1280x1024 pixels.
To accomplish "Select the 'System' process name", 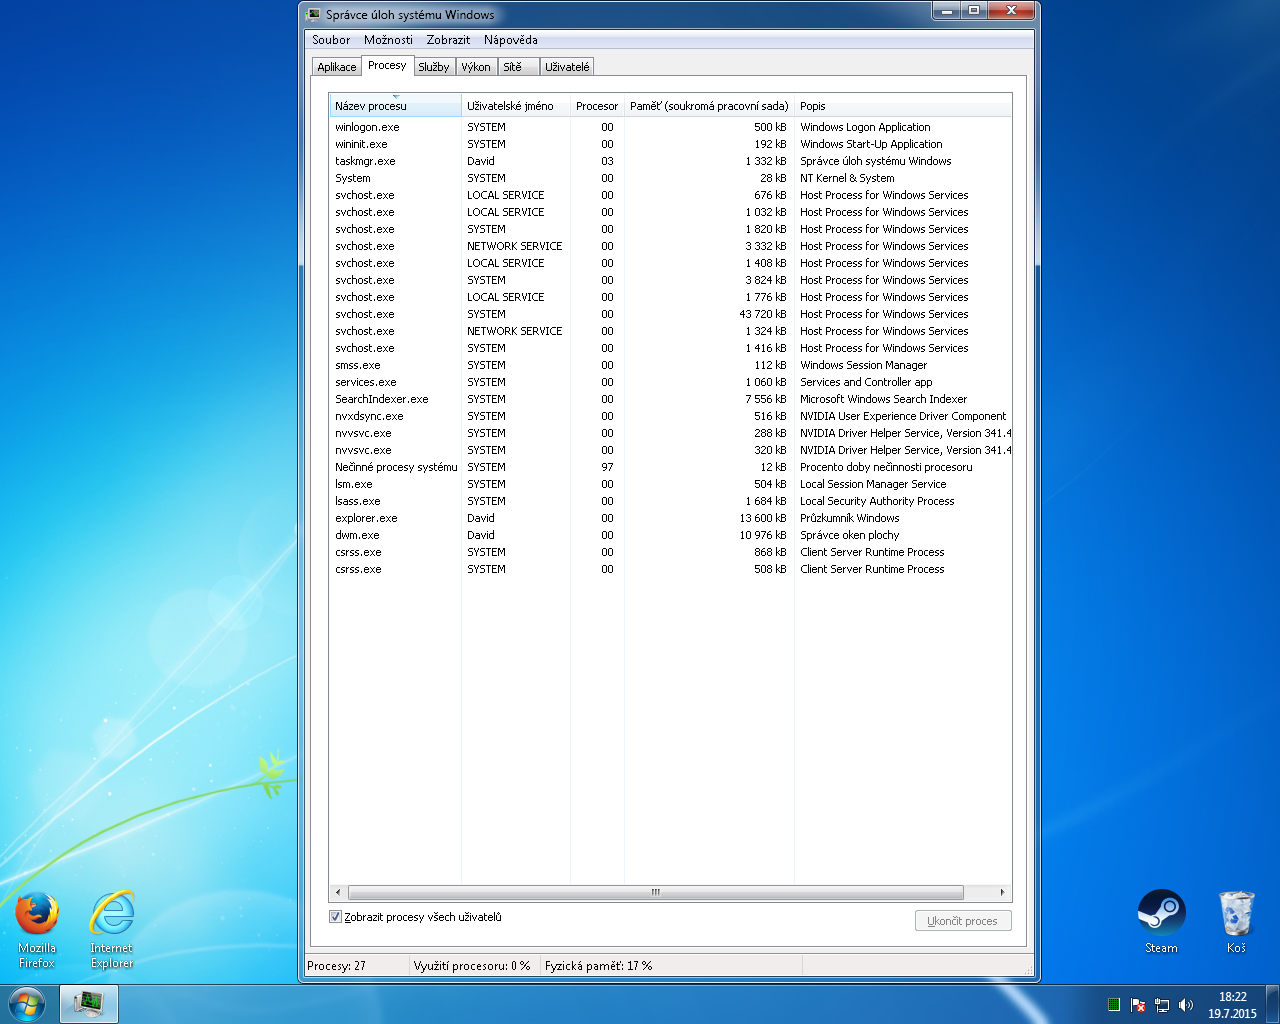I will [353, 178].
